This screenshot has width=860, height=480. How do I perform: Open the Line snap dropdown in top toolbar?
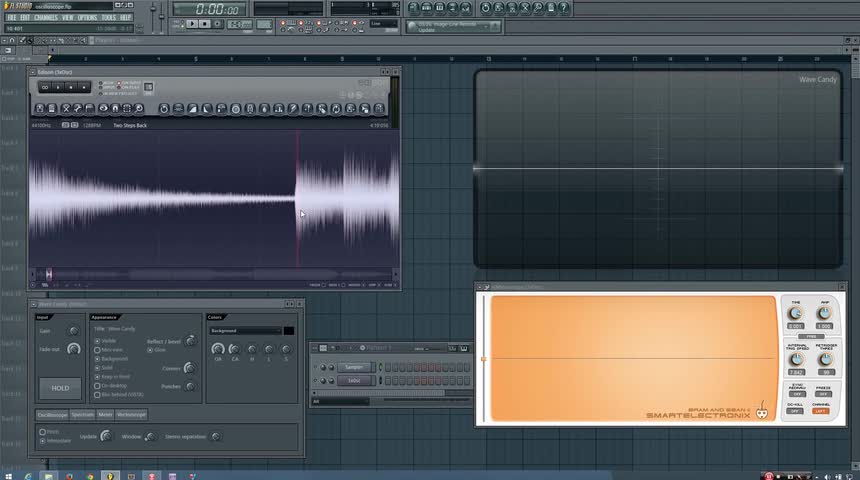(x=382, y=24)
